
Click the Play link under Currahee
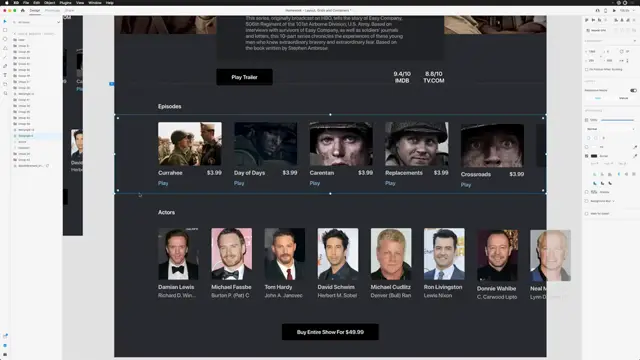[x=163, y=183]
